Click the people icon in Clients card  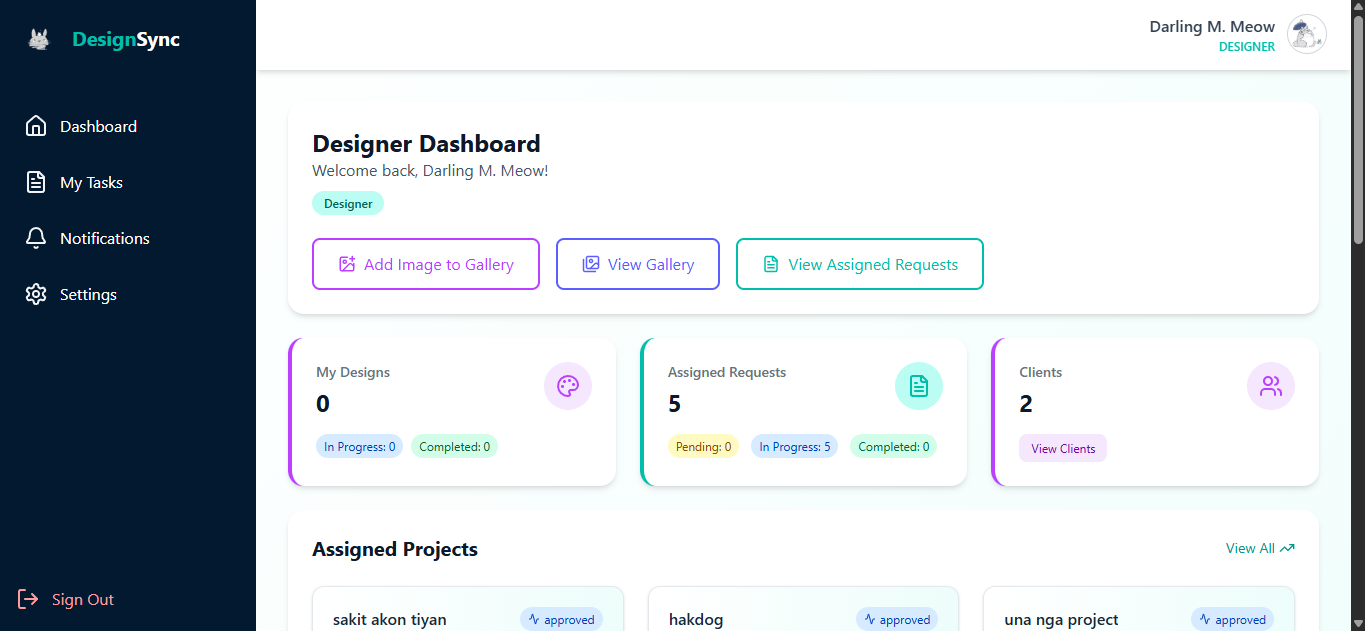click(x=1270, y=386)
